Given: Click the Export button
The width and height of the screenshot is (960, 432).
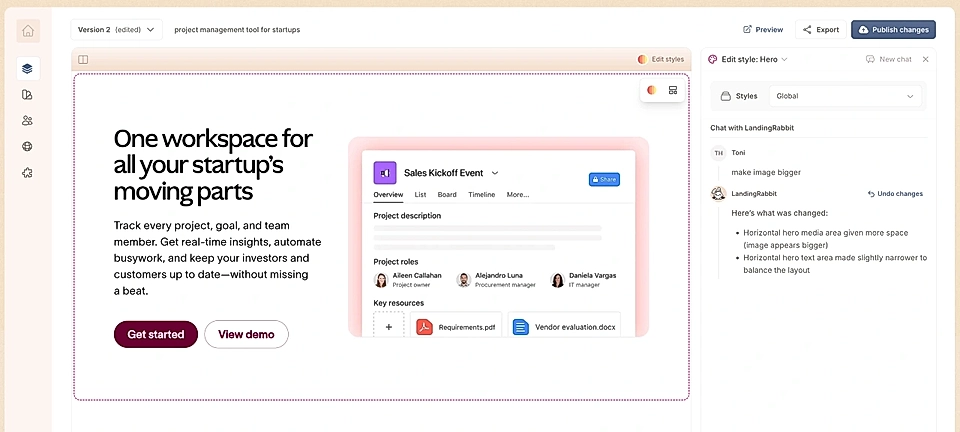Looking at the screenshot, I should pyautogui.click(x=820, y=30).
